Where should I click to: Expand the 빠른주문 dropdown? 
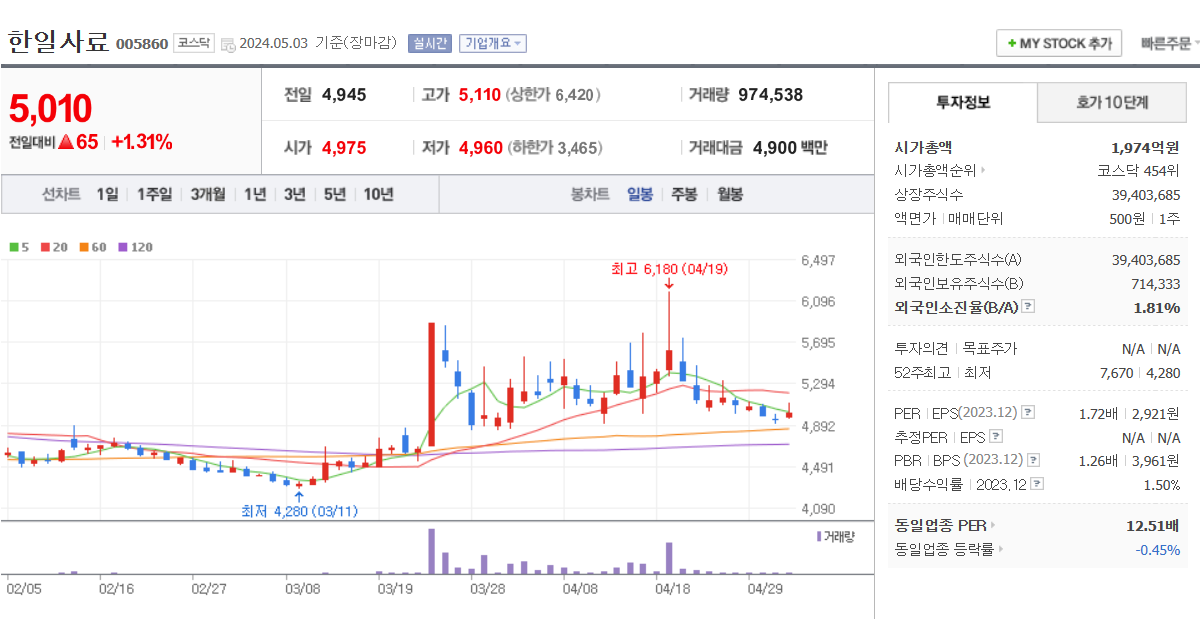[x=1169, y=43]
